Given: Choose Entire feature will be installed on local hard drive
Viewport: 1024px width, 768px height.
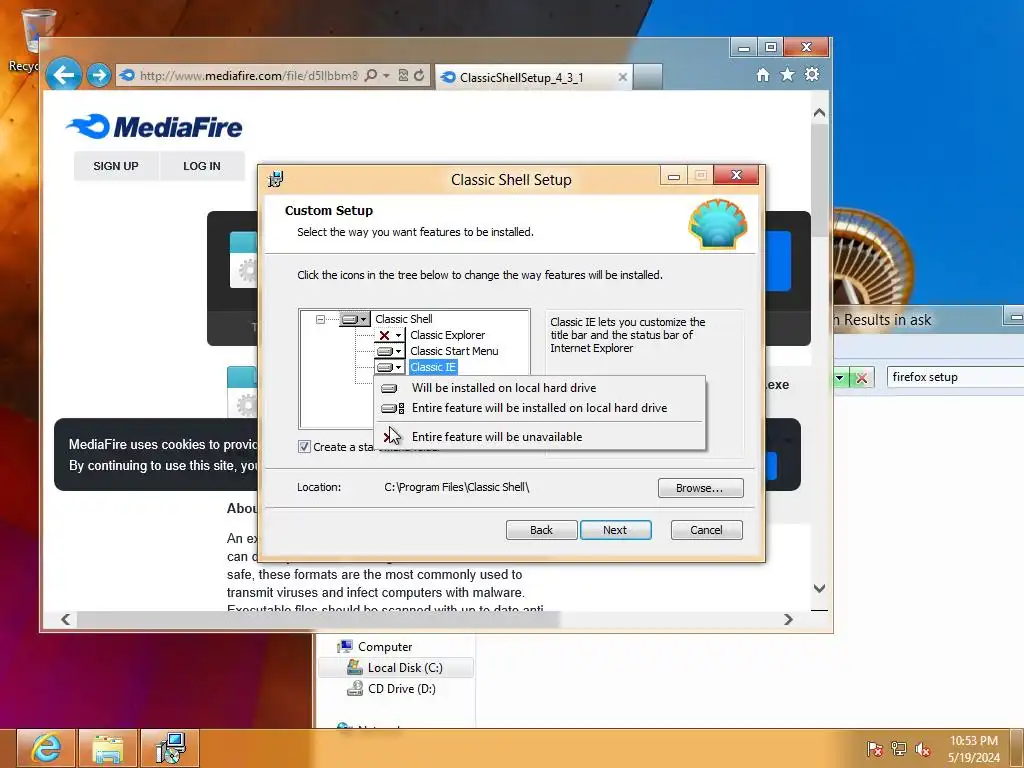Looking at the screenshot, I should click(540, 408).
